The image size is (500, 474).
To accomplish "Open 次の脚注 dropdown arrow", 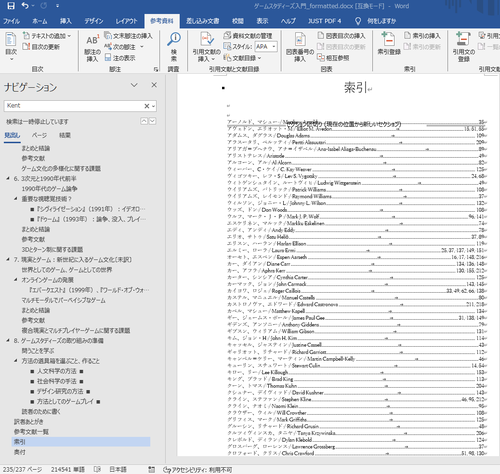I will click(142, 47).
